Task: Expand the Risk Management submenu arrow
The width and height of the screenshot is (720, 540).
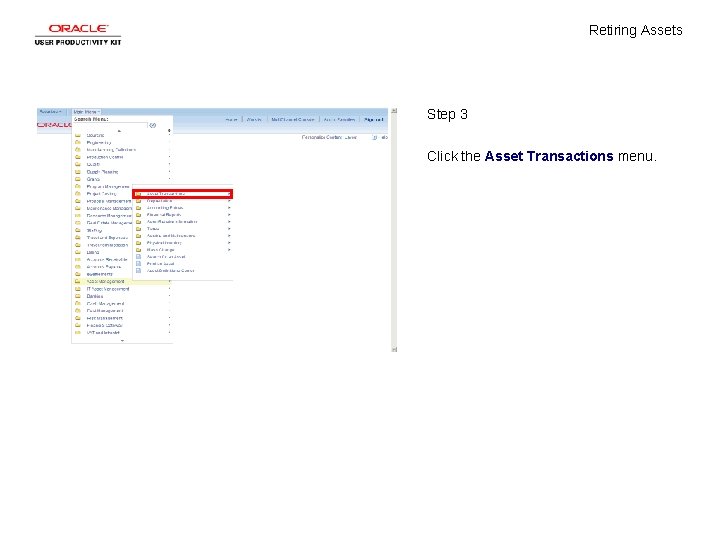Action: [x=169, y=318]
